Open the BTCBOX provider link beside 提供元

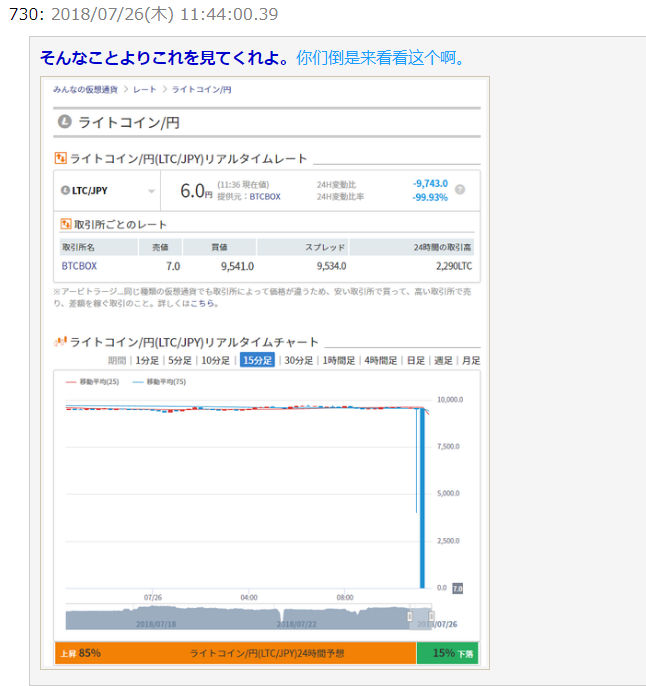point(265,197)
